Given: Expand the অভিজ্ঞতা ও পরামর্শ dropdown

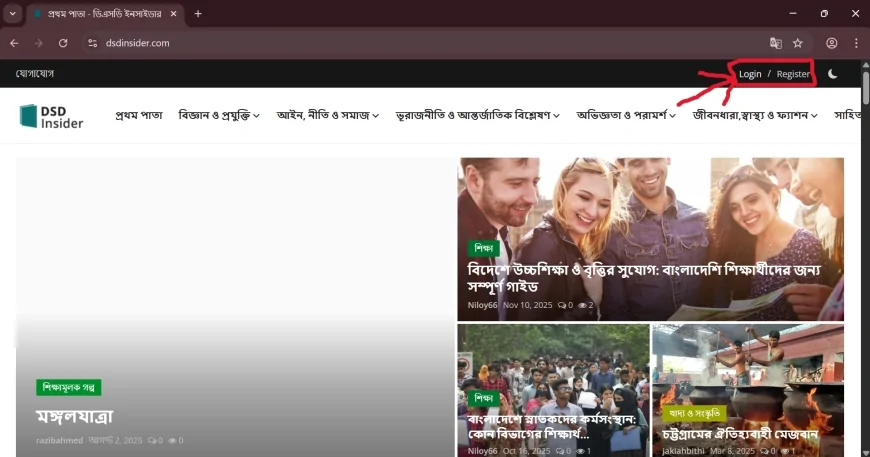Looking at the screenshot, I should (x=626, y=115).
